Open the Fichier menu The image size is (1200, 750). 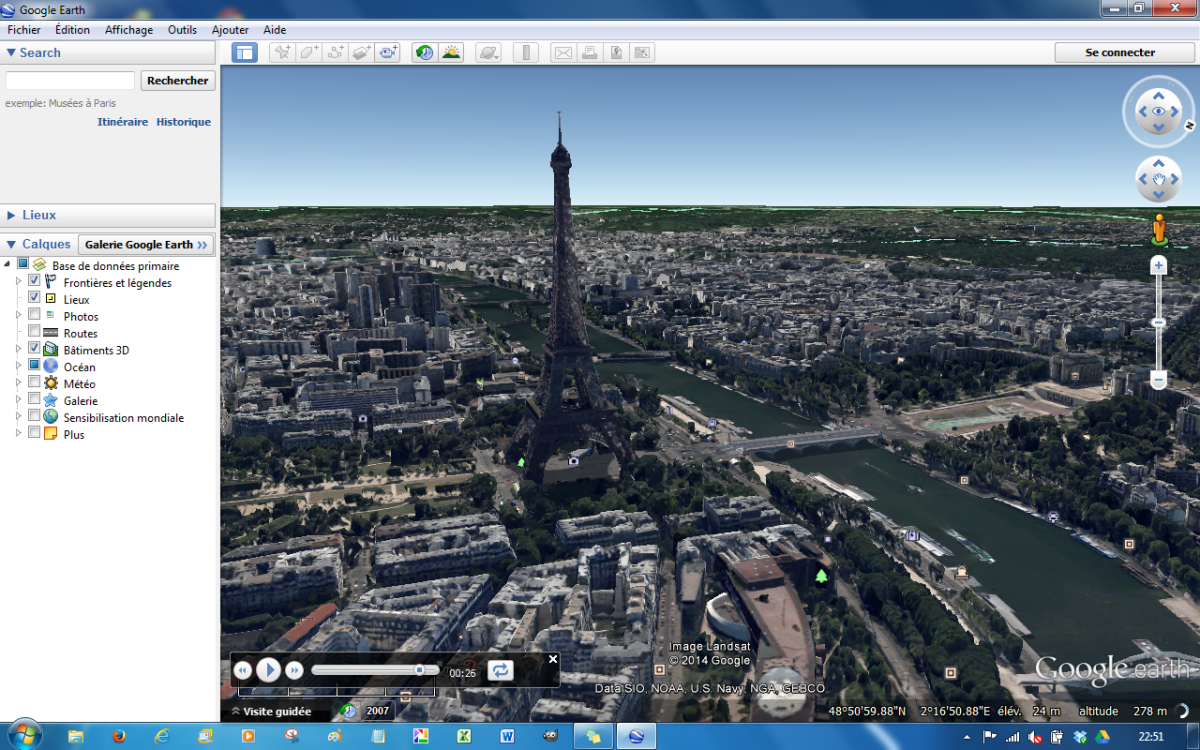(x=24, y=30)
